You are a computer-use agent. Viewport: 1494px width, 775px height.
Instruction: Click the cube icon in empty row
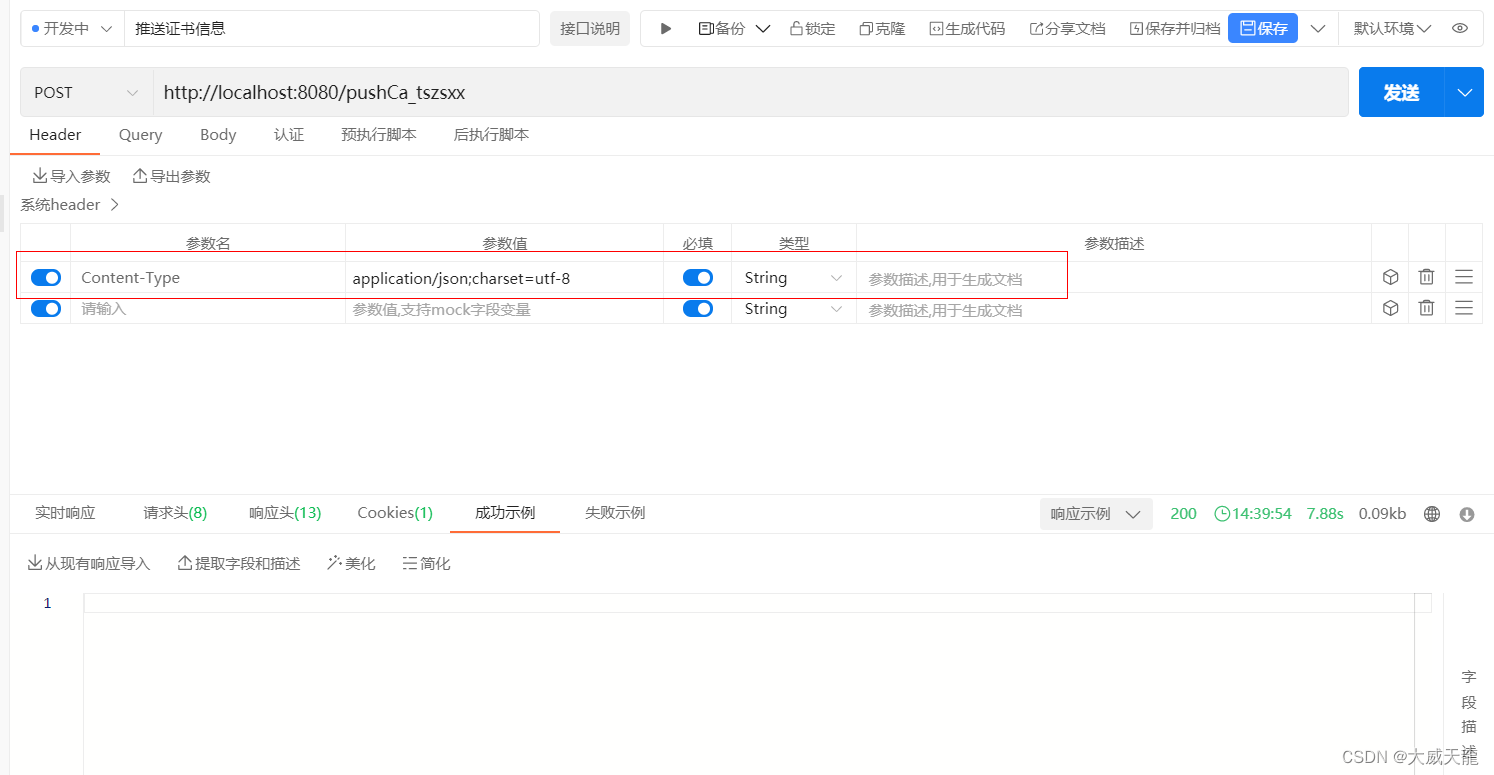(x=1390, y=308)
